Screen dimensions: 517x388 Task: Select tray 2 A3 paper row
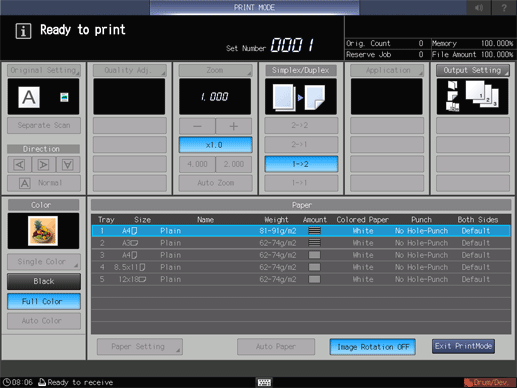coord(301,243)
